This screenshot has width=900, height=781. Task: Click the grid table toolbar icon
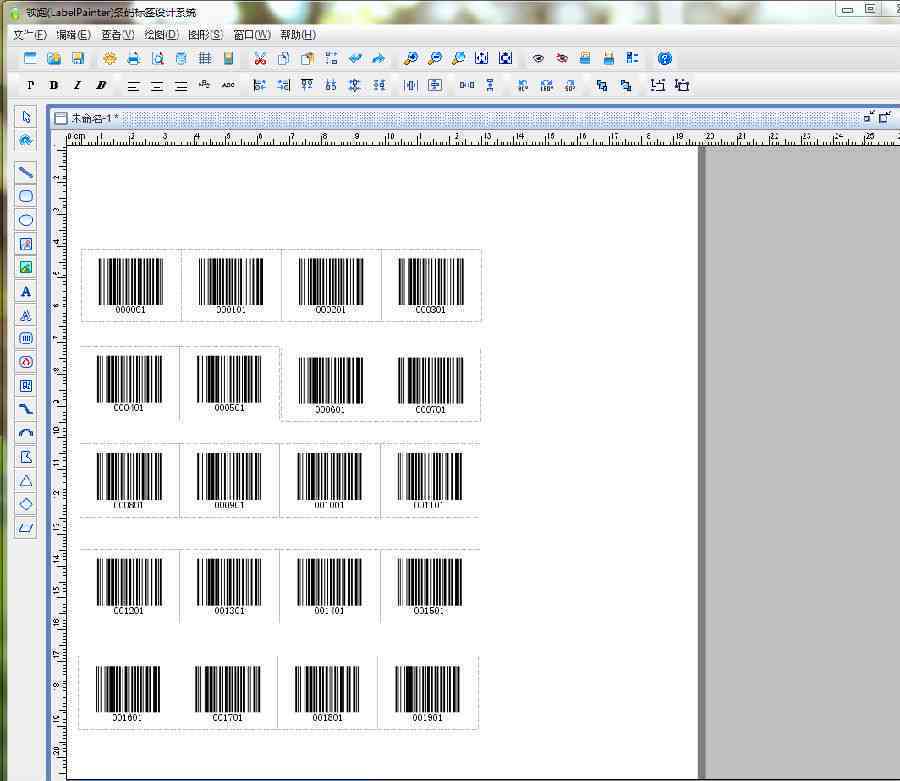coord(205,58)
